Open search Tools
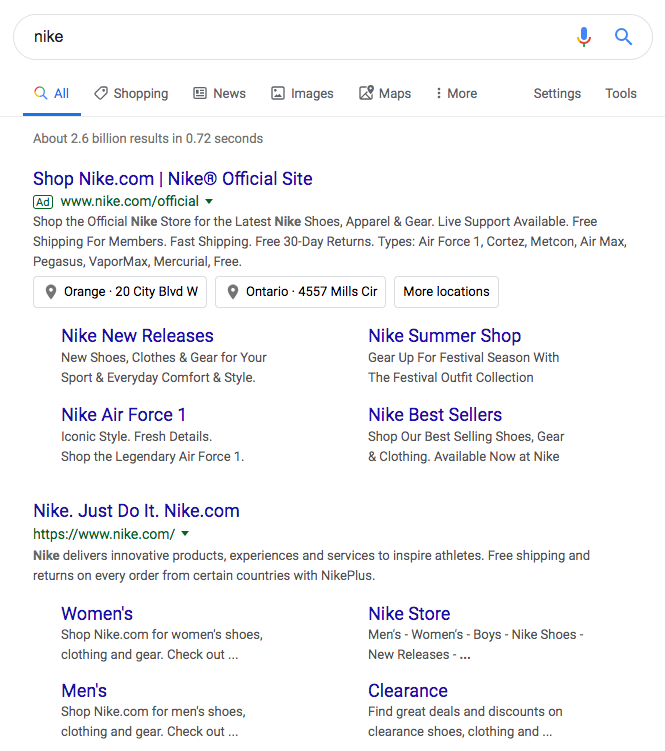This screenshot has width=665, height=751. point(621,93)
